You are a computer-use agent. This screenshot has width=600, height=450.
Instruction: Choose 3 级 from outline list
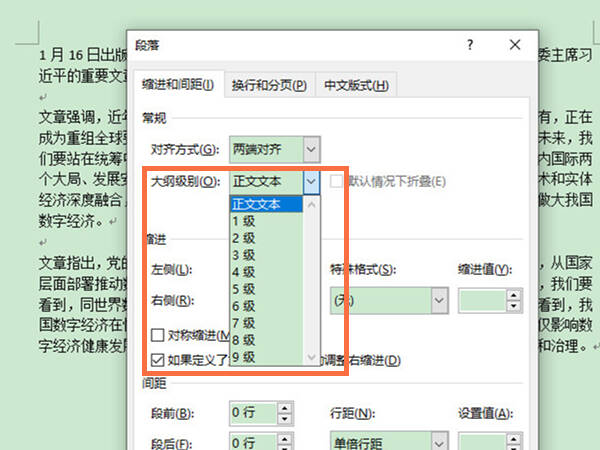pos(266,255)
